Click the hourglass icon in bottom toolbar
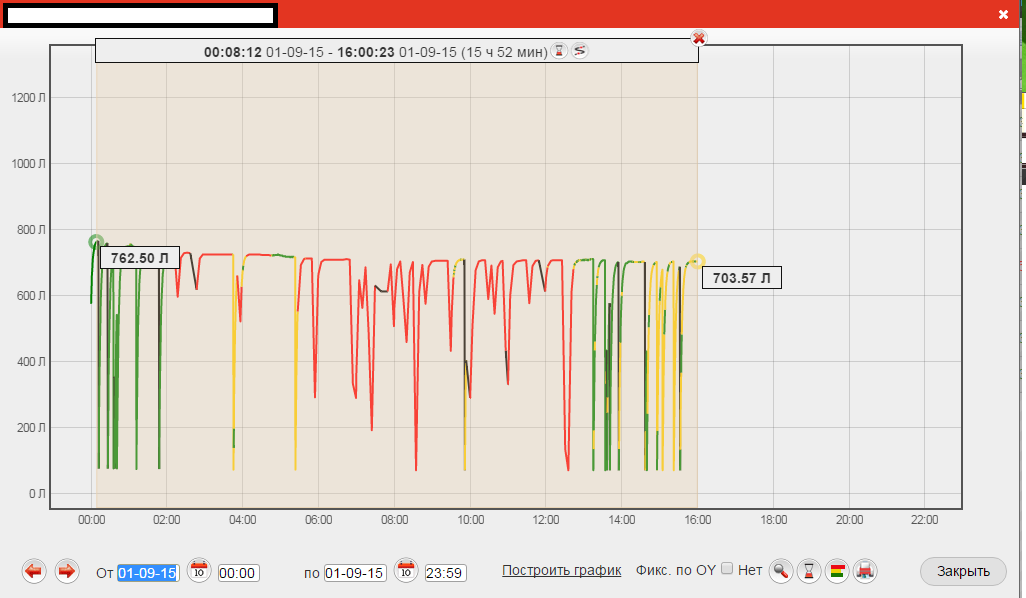Image resolution: width=1026 pixels, height=598 pixels. pos(809,571)
